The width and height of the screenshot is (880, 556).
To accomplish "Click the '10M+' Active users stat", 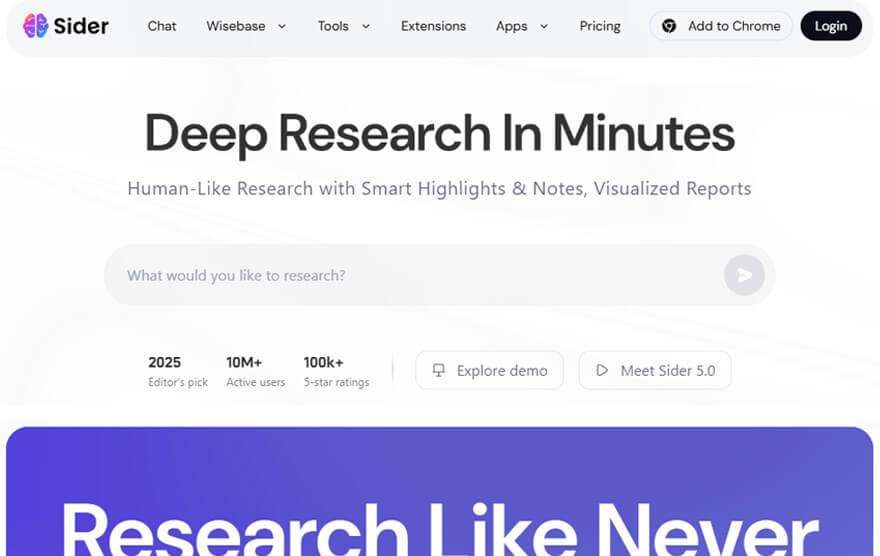I will tap(255, 371).
